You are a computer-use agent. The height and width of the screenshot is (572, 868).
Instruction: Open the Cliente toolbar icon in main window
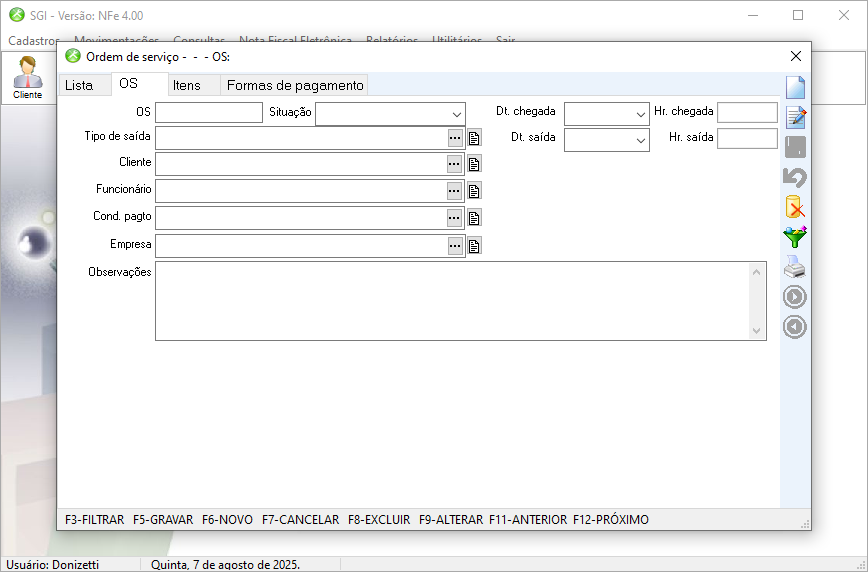point(28,78)
